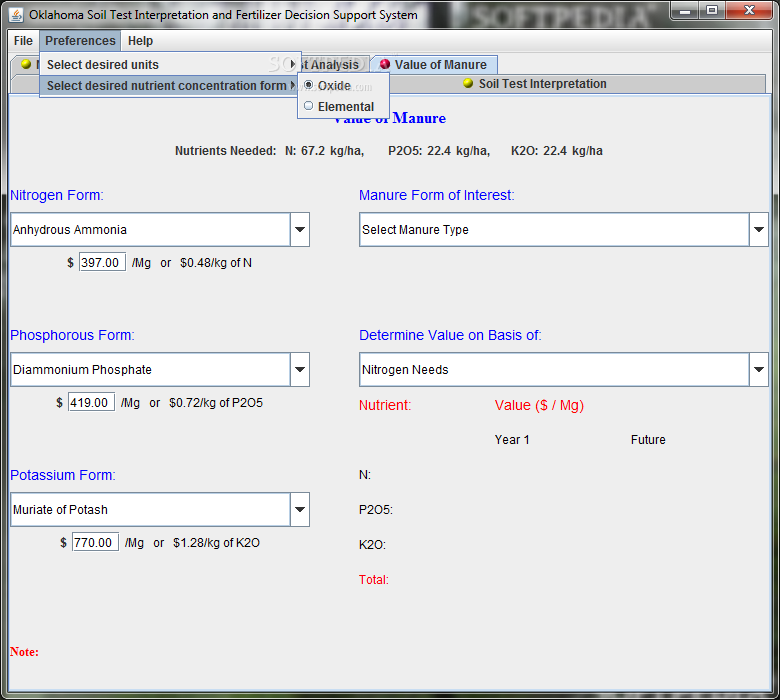Expand the Phosphorous Form dropdown arrow

point(300,369)
